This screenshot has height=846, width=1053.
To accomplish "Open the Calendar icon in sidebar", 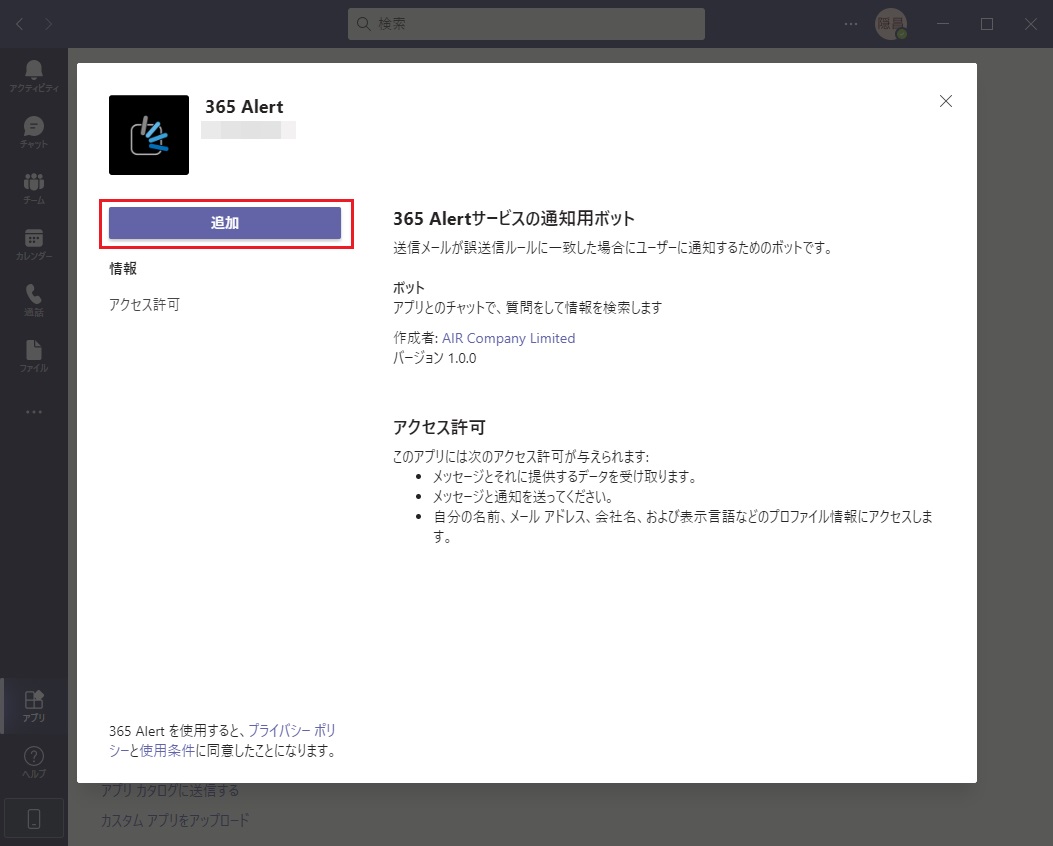I will click(x=34, y=243).
